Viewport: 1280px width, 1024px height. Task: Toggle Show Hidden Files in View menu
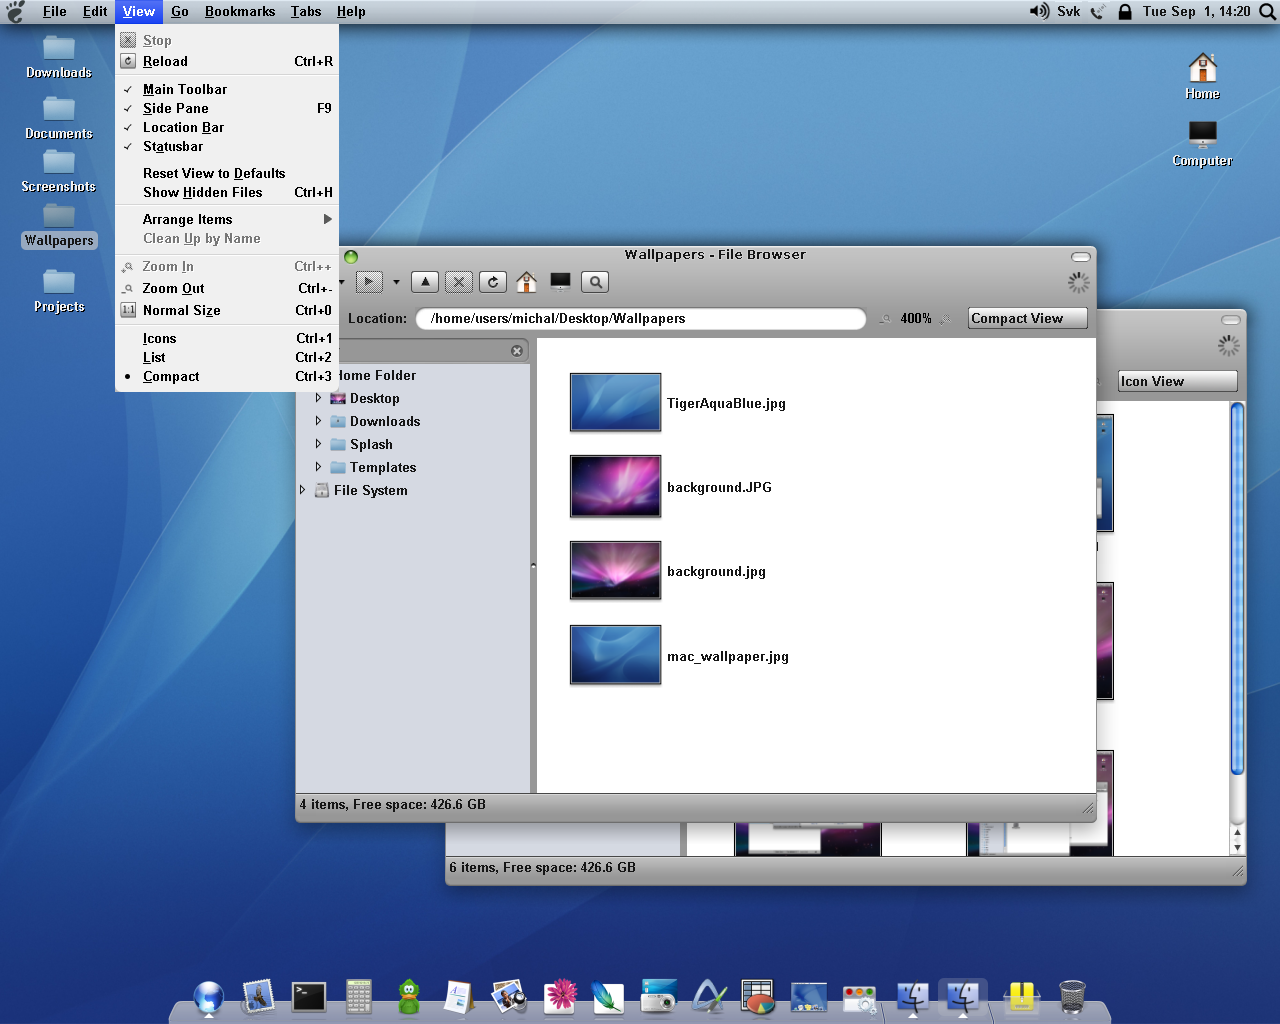[227, 192]
